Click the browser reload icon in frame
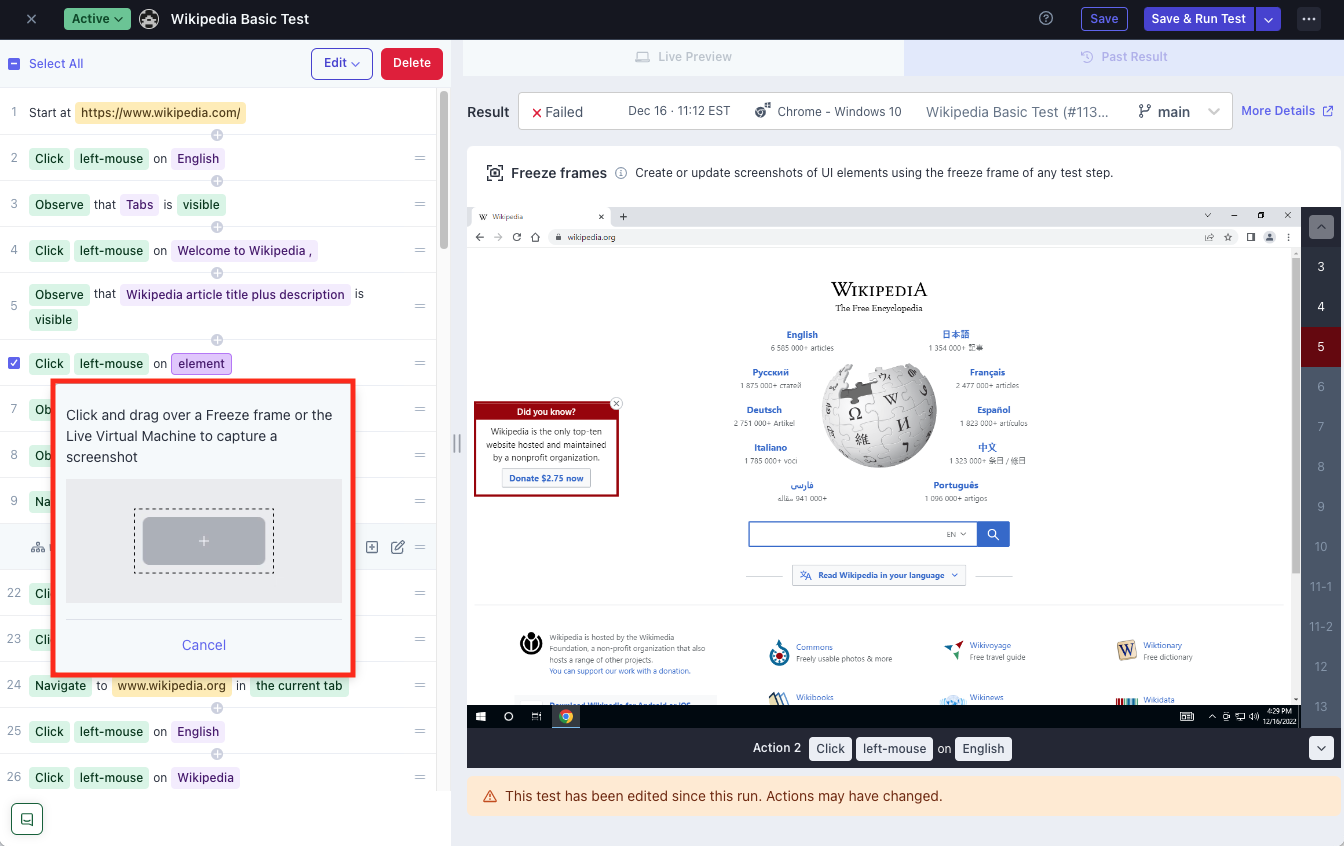Viewport: 1344px width, 846px height. (x=517, y=237)
